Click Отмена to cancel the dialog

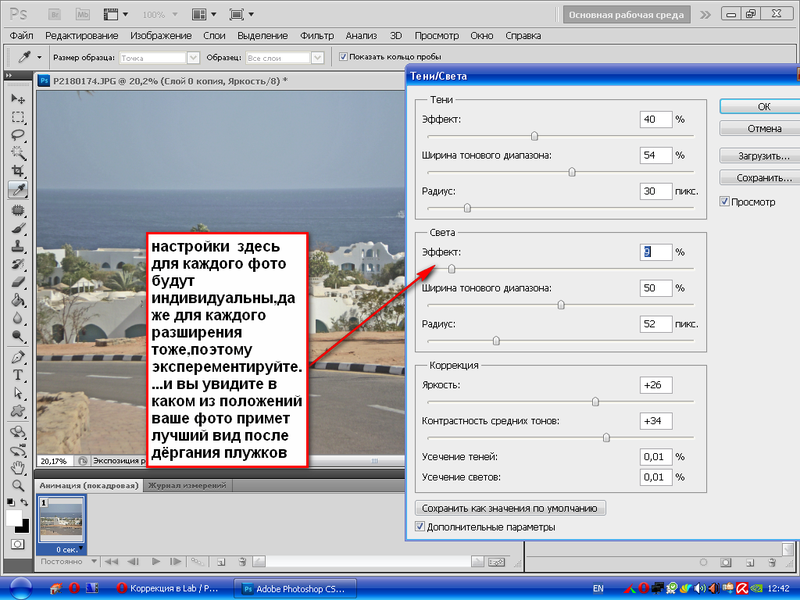point(760,129)
